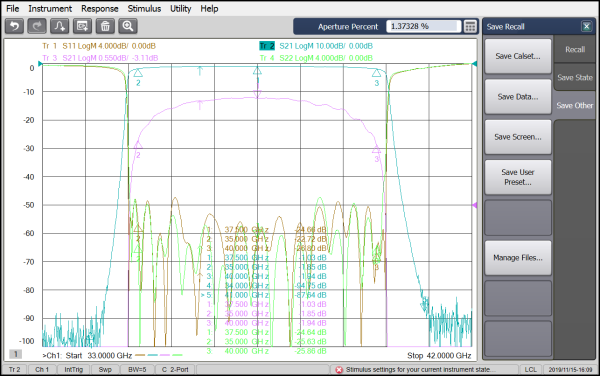The height and width of the screenshot is (376, 600).
Task: Click the Save Calset button
Action: (518, 56)
